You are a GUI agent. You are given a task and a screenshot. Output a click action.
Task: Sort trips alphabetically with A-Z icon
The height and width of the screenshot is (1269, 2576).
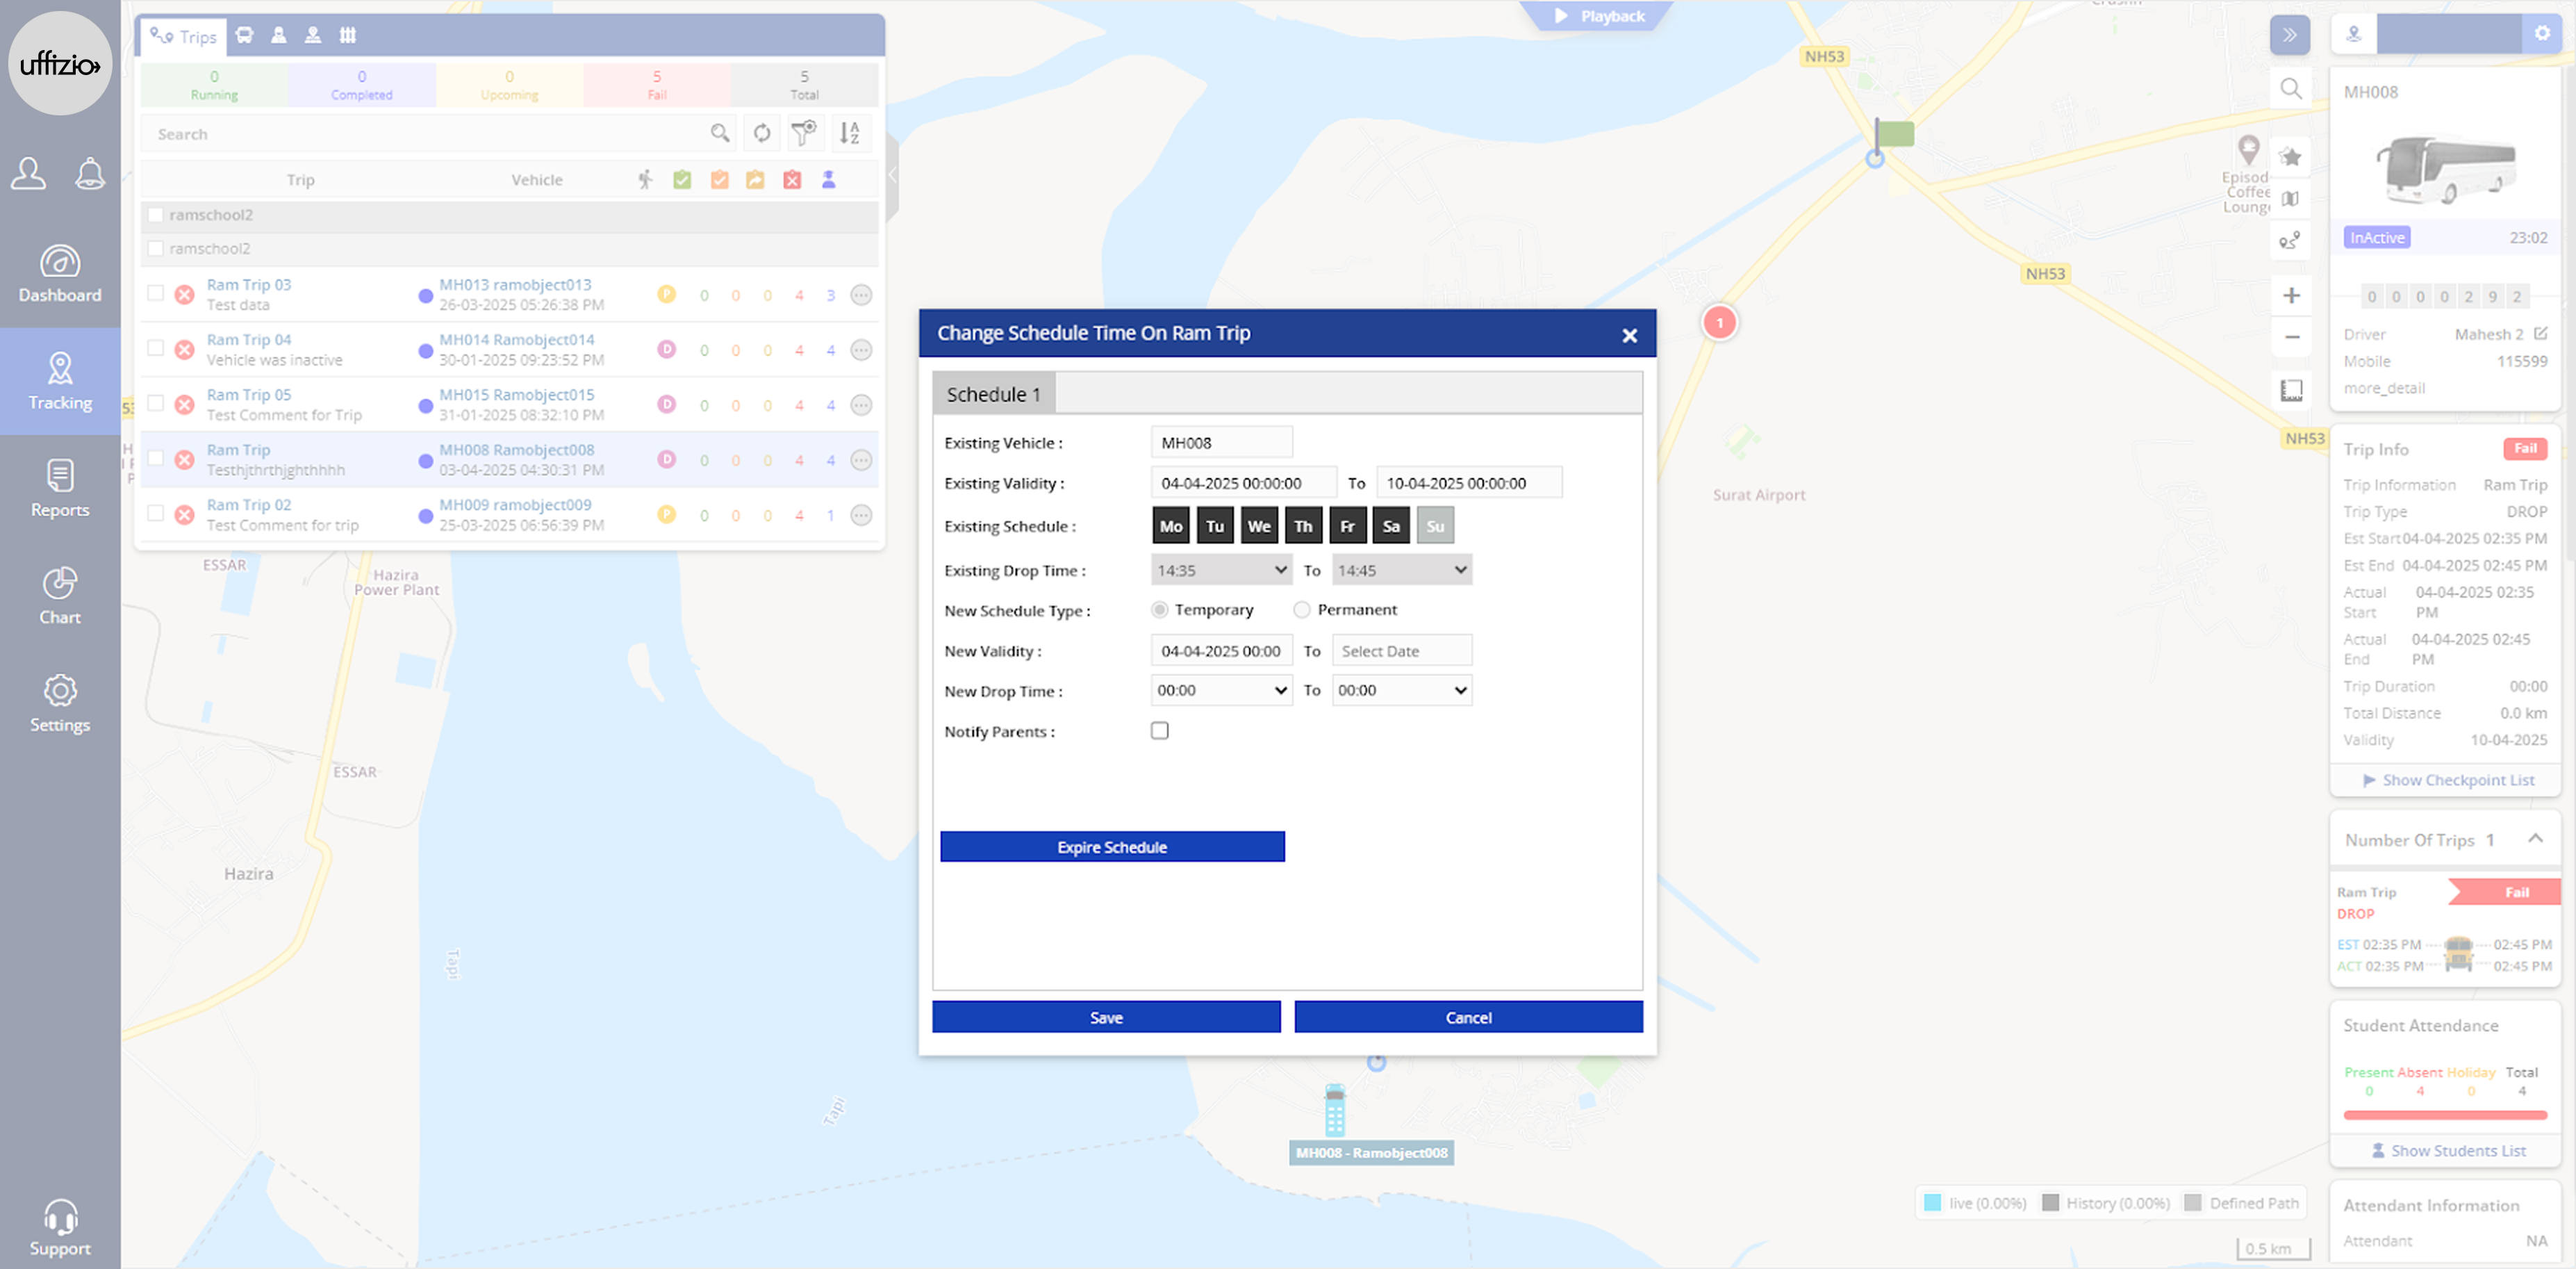pyautogui.click(x=849, y=133)
